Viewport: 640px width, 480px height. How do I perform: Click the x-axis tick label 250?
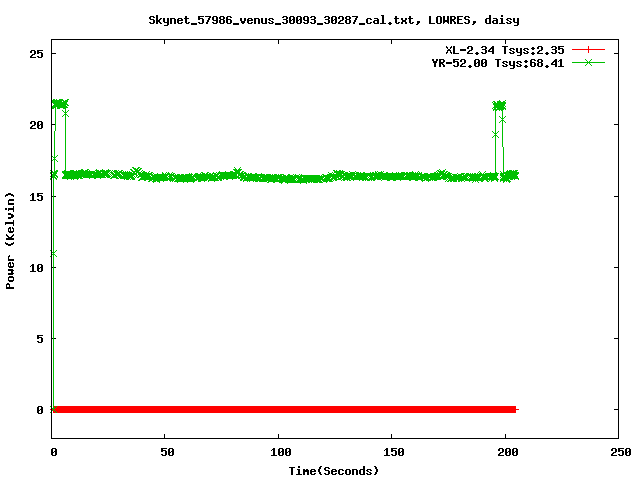pos(621,452)
